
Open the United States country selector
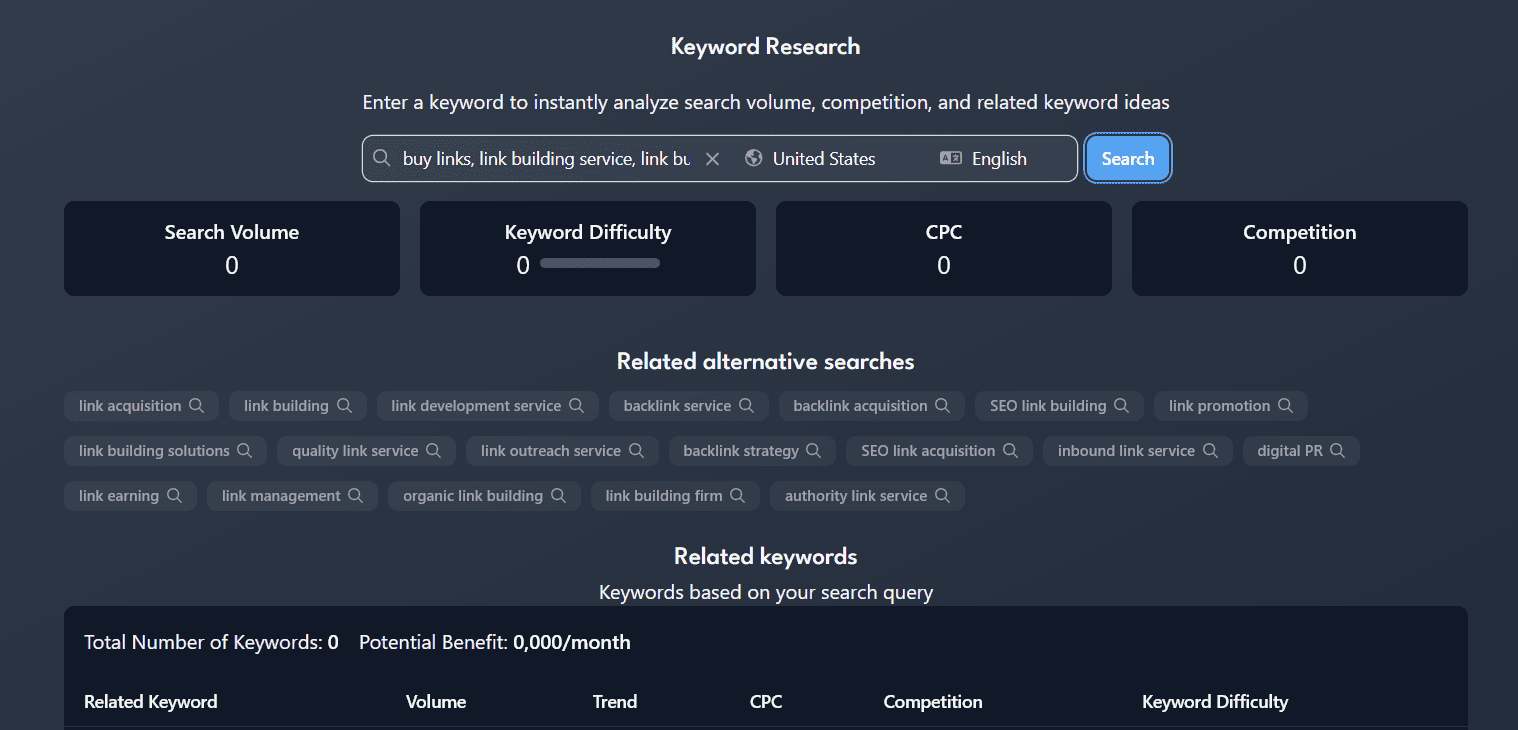pyautogui.click(x=823, y=158)
